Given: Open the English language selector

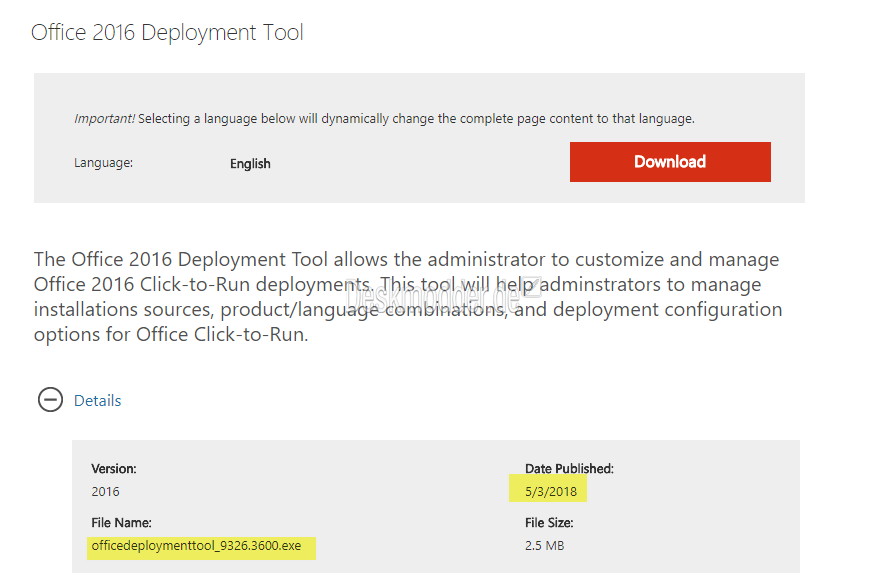Looking at the screenshot, I should click(x=250, y=164).
